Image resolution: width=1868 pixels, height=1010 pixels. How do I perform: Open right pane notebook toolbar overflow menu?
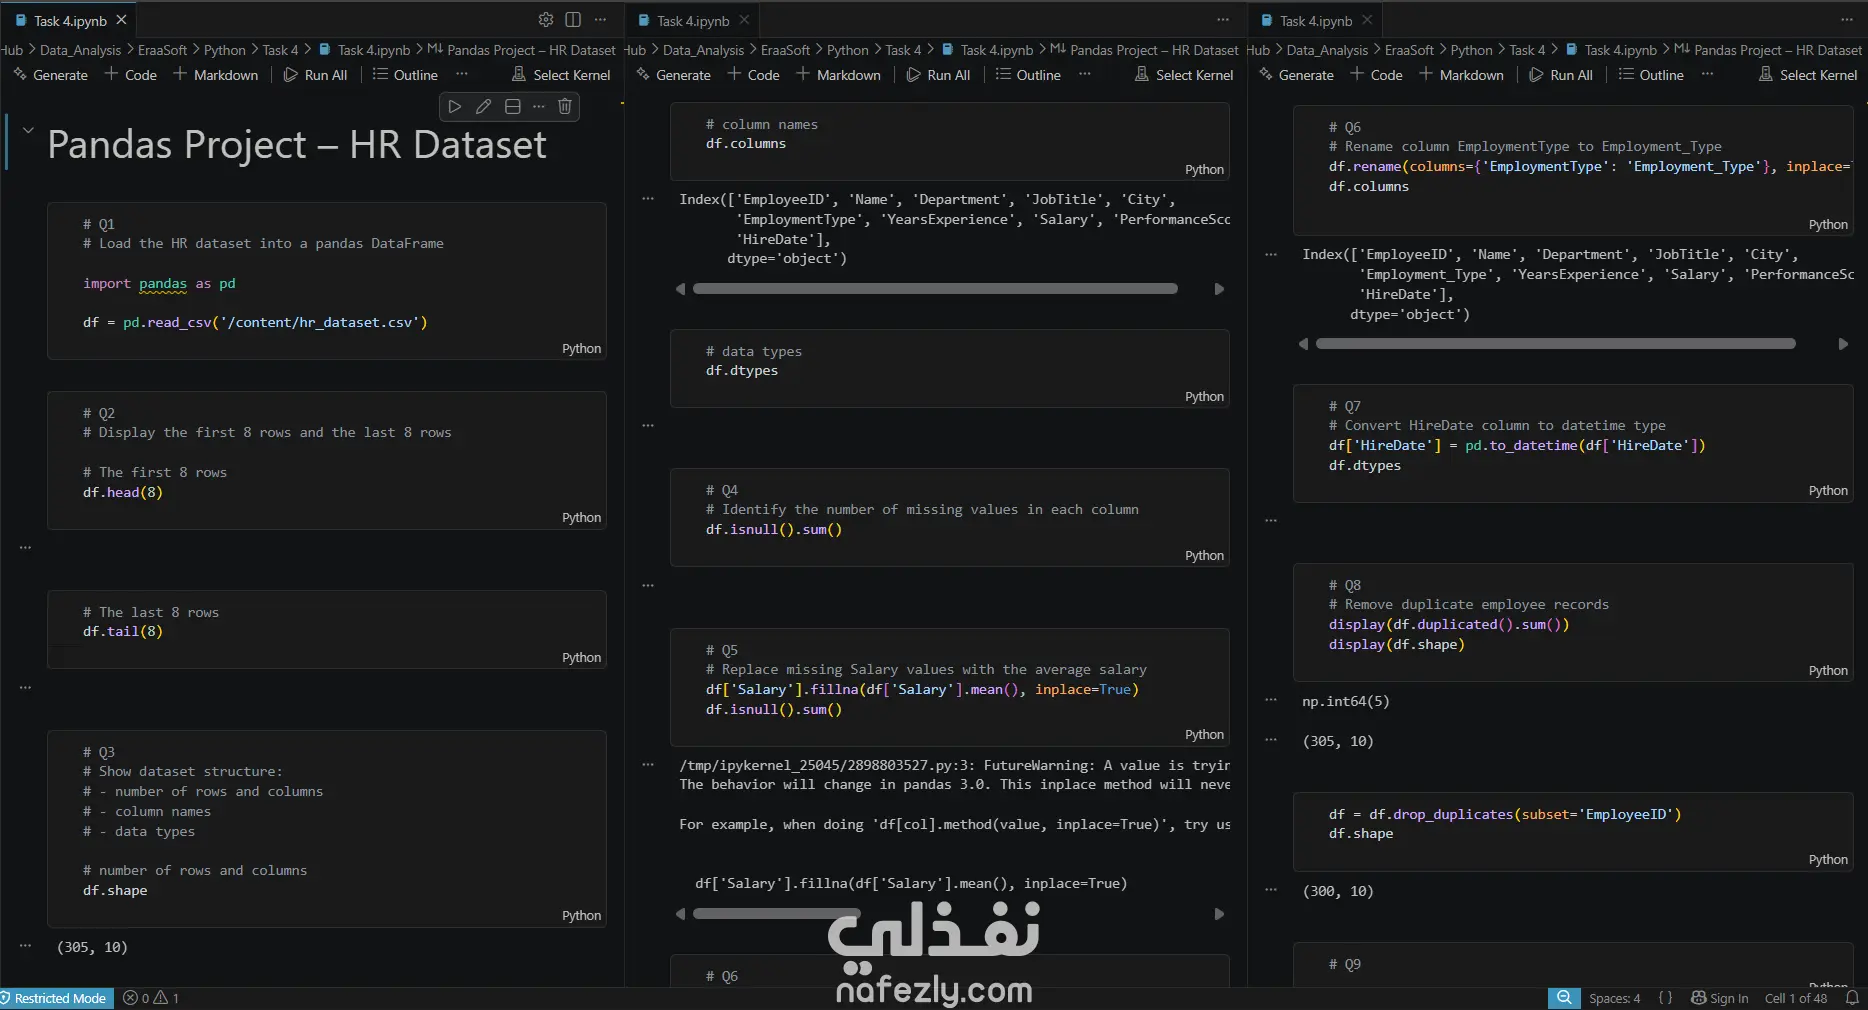(1707, 75)
